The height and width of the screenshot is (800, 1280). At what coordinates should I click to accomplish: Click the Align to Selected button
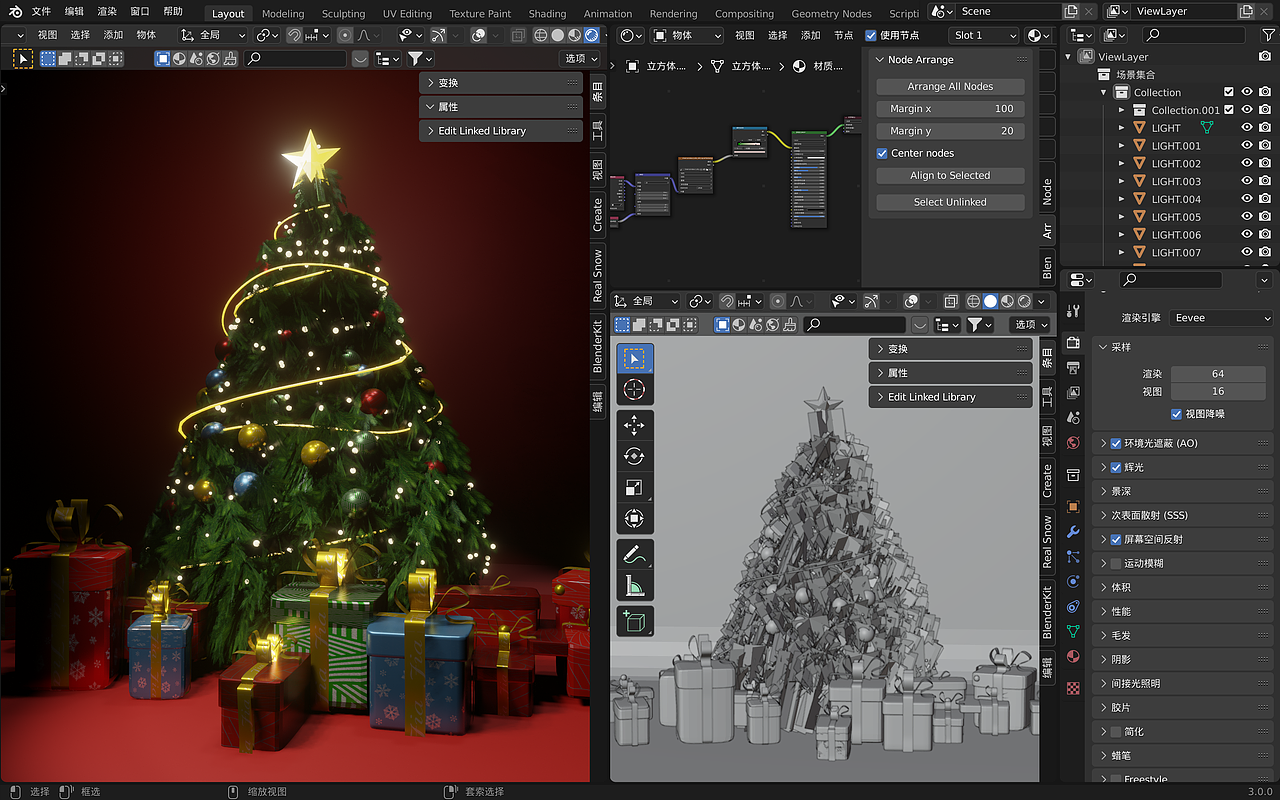click(x=950, y=176)
